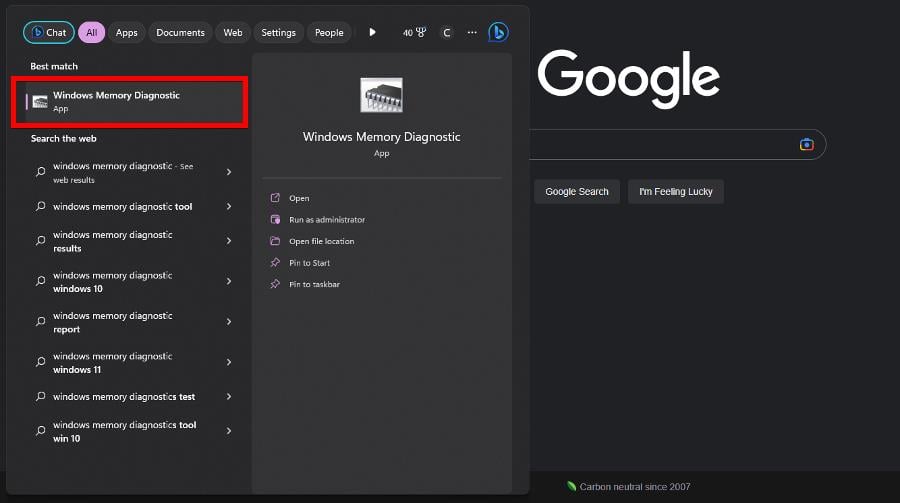The image size is (900, 503).
Task: Choose Pin to taskbar
Action: 314,284
